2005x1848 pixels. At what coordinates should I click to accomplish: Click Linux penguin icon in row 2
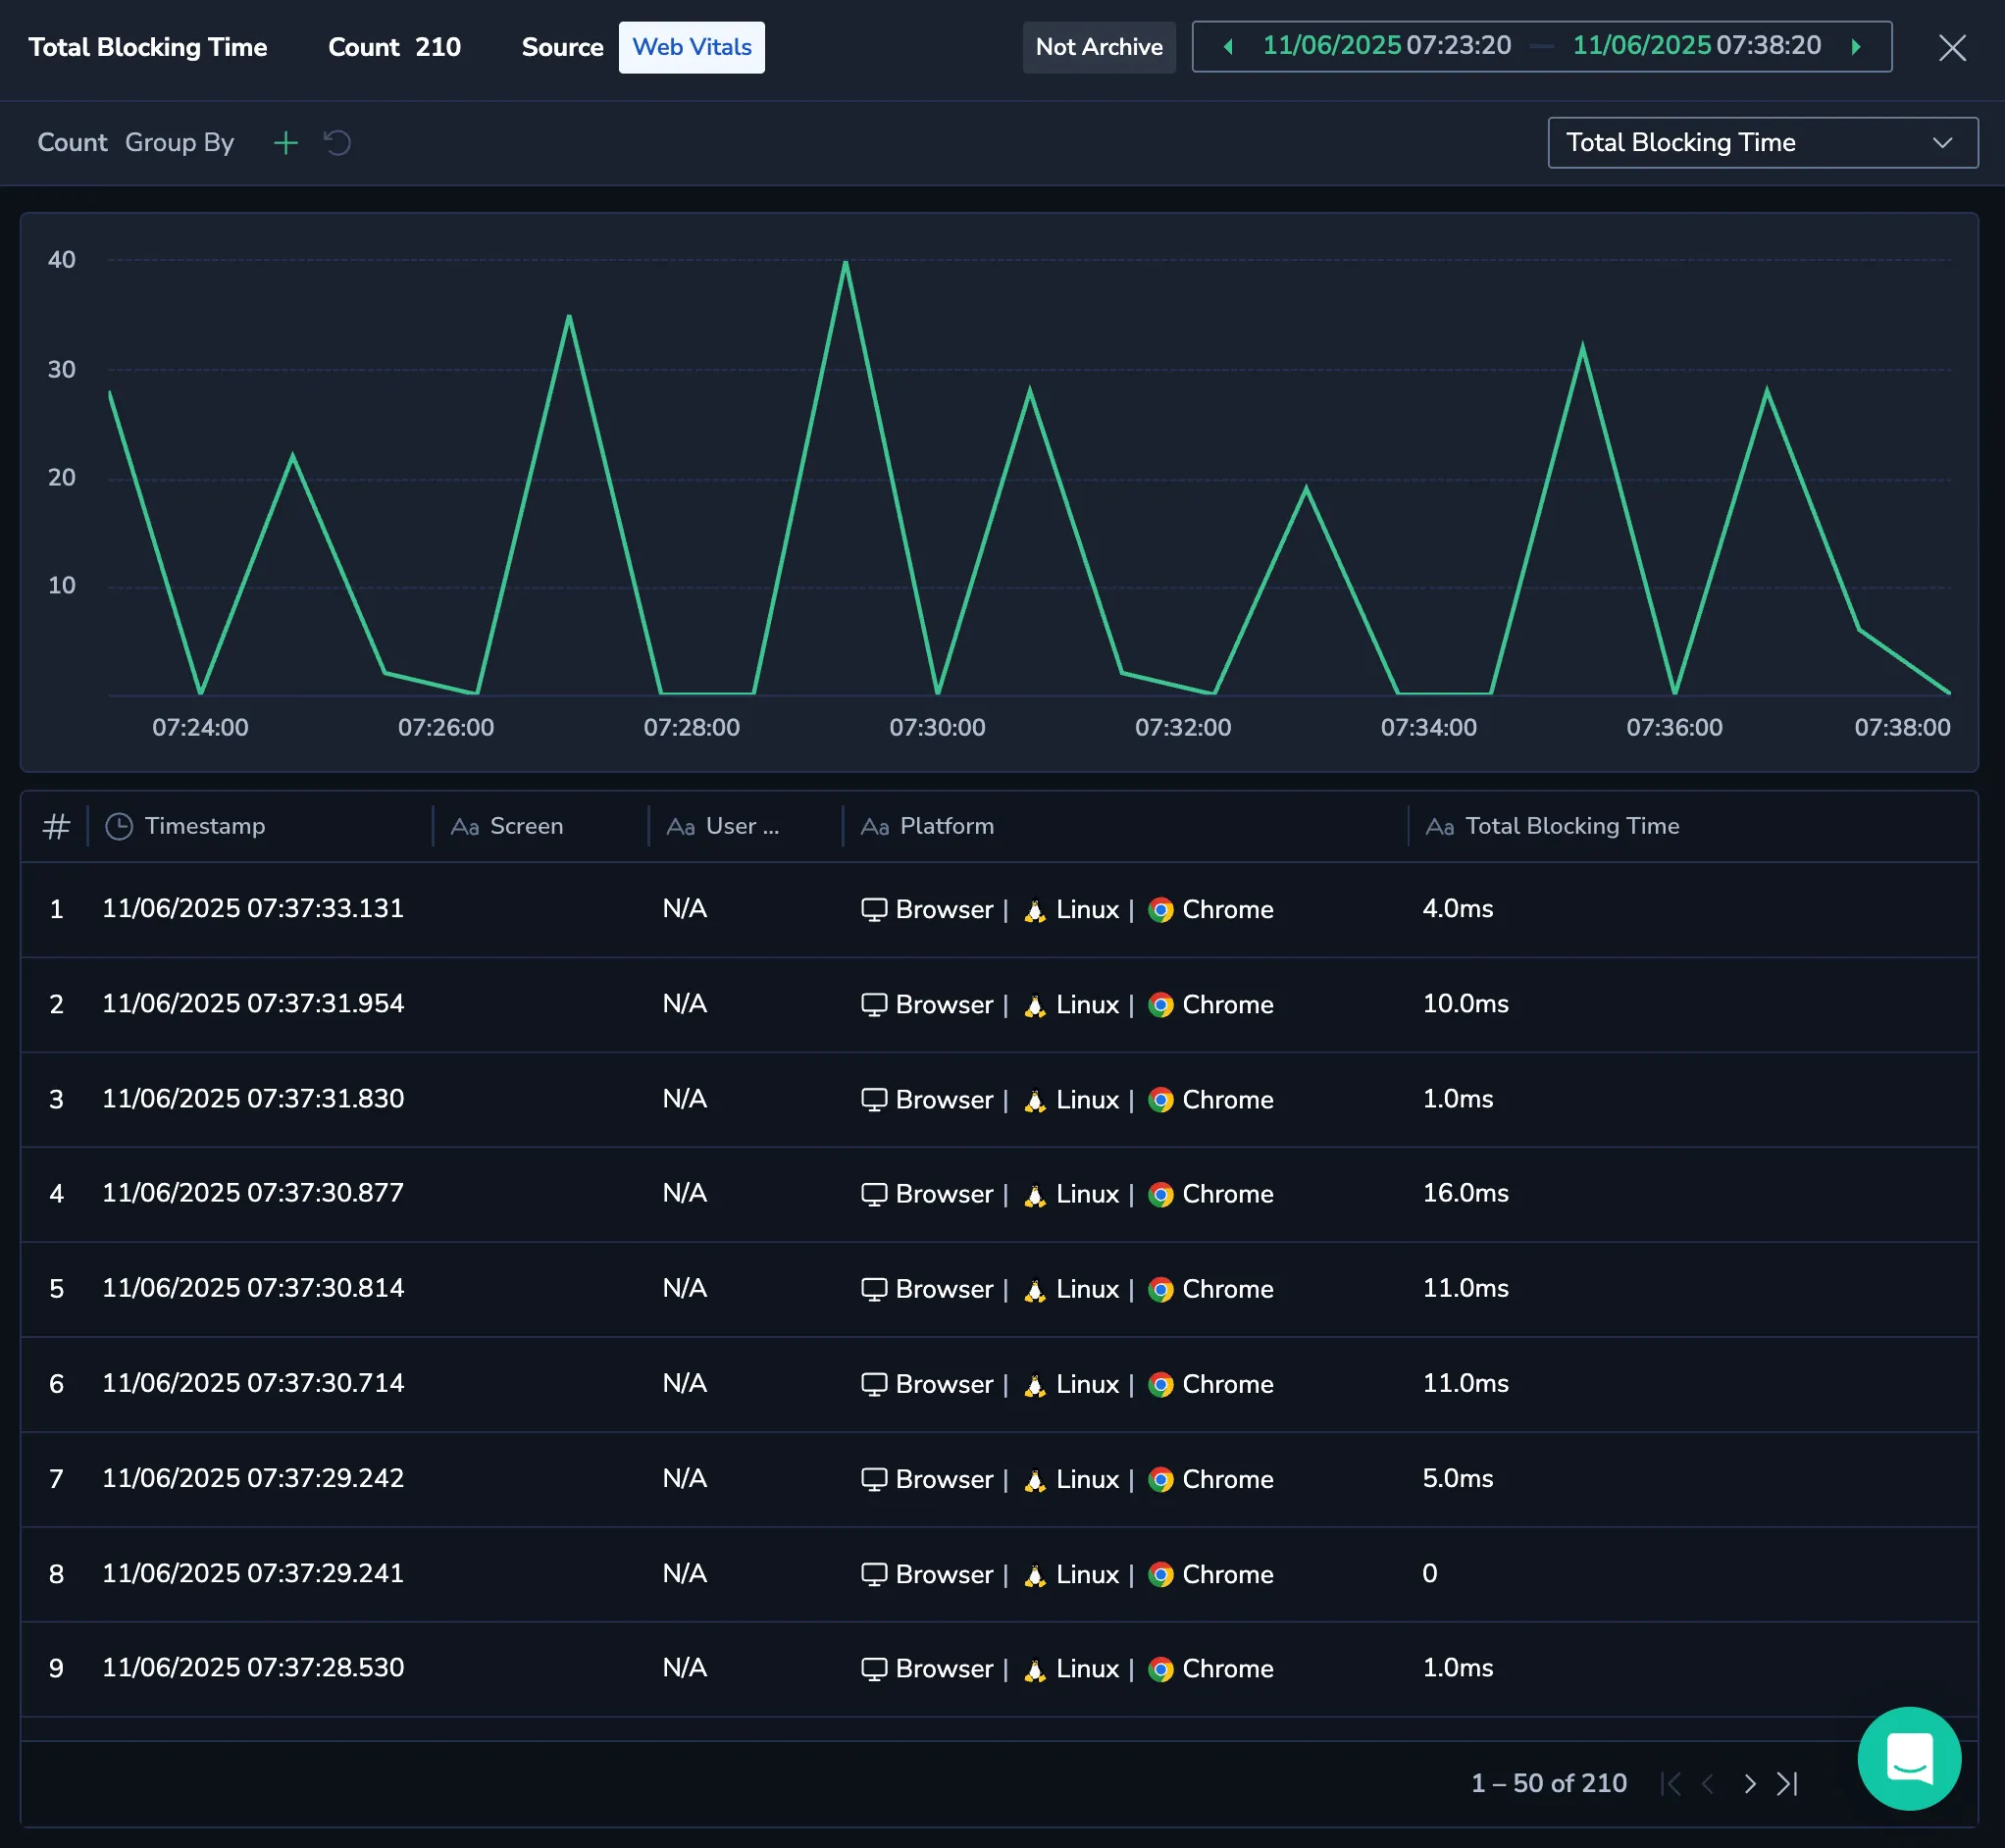[x=1035, y=1005]
